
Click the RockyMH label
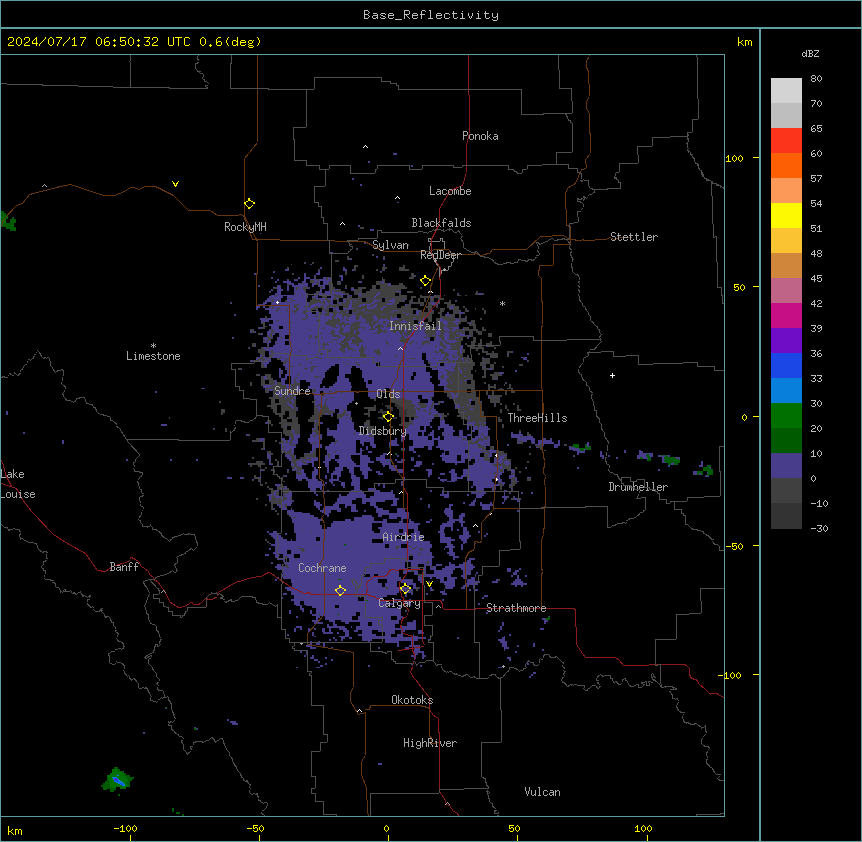[245, 227]
